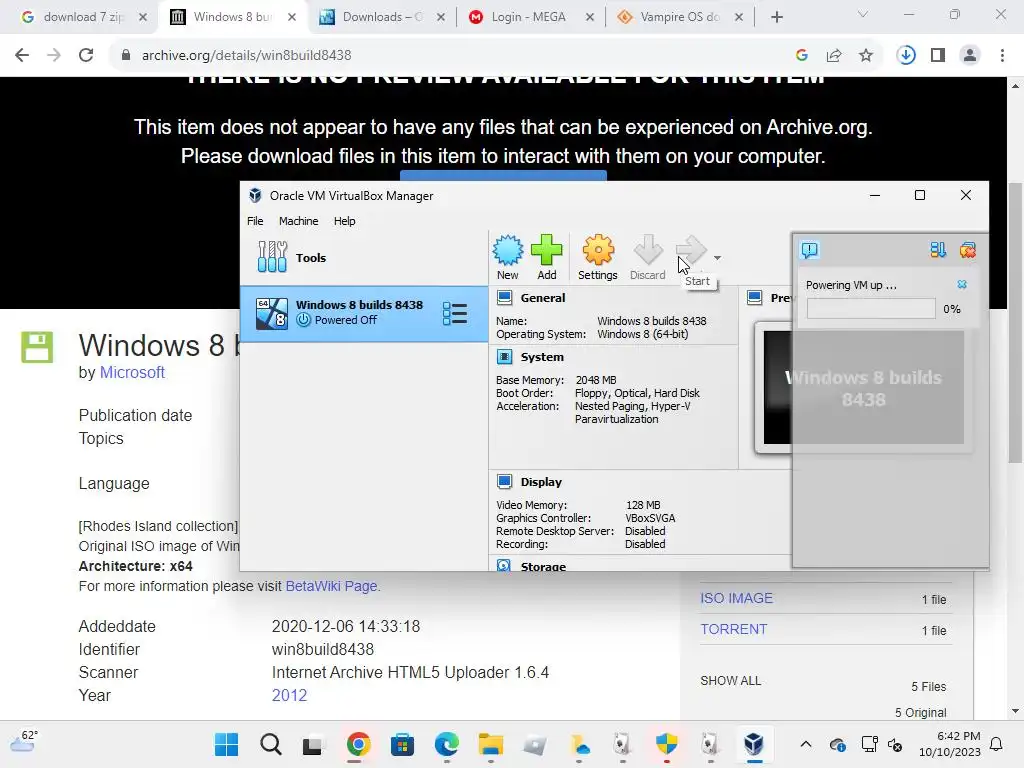Open the 2012 year link
The width and height of the screenshot is (1024, 768).
click(289, 695)
